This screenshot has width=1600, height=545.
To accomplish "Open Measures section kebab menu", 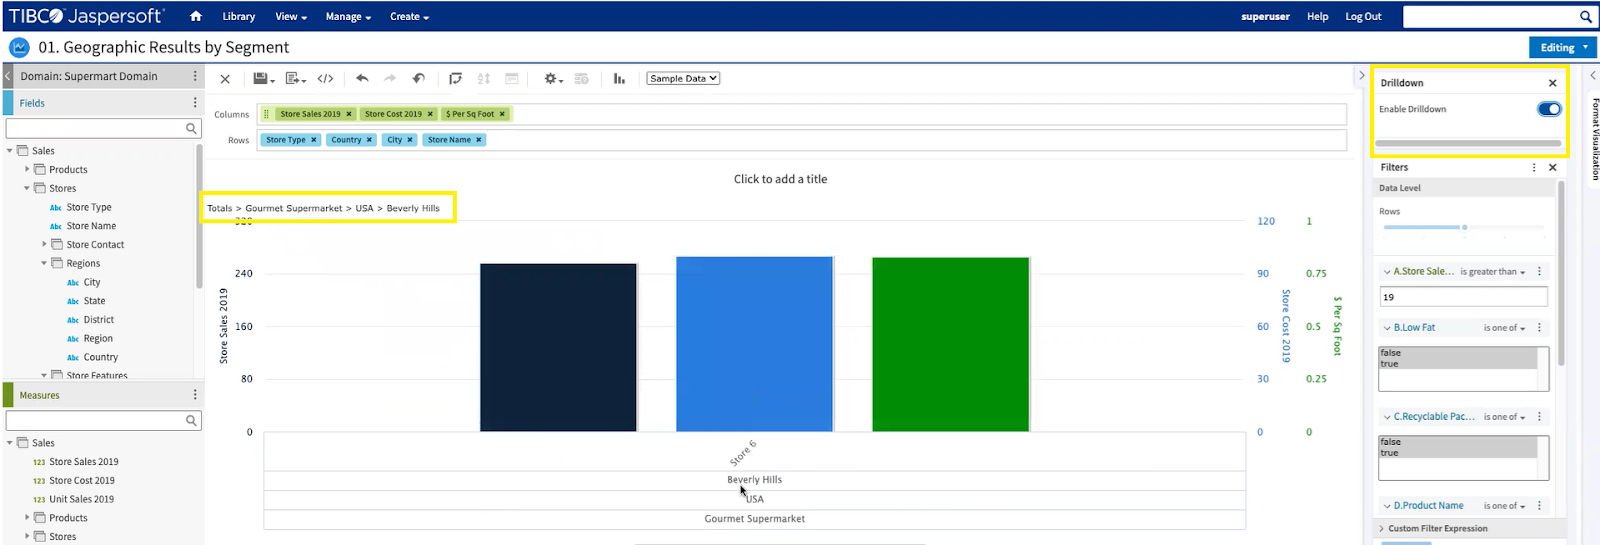I will pyautogui.click(x=195, y=395).
